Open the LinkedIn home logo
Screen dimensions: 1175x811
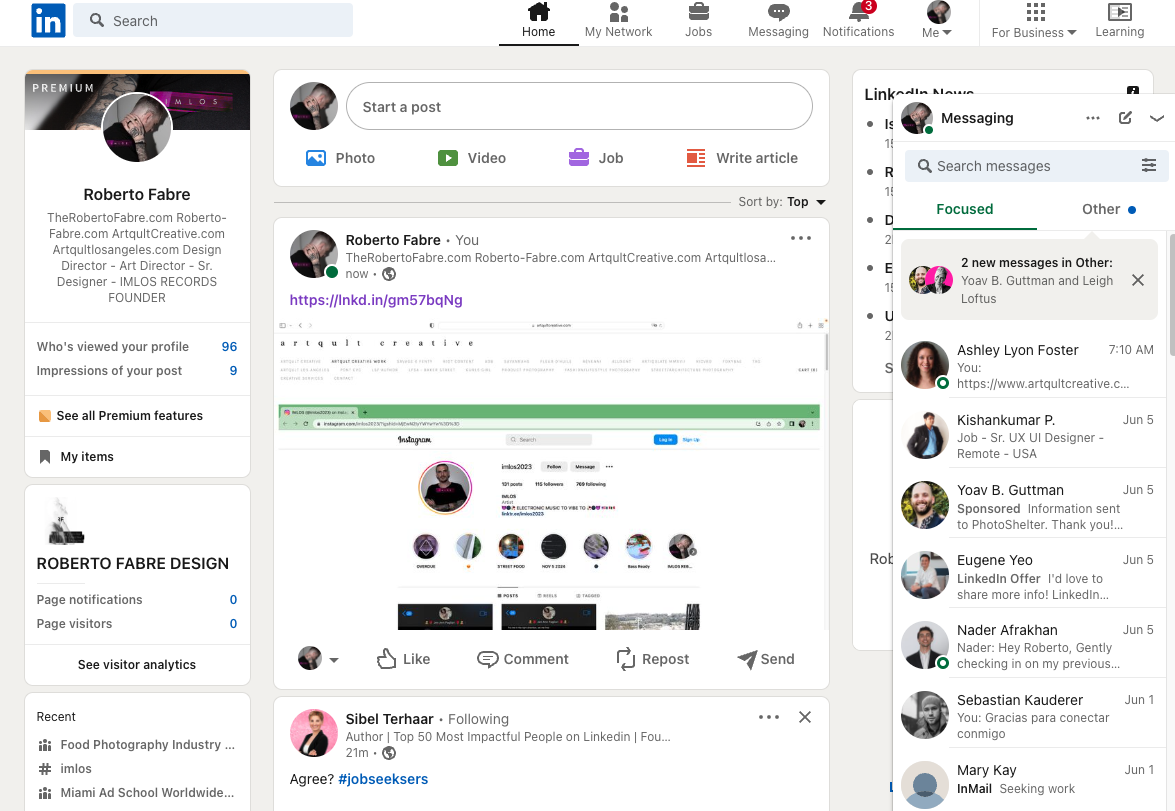48,20
